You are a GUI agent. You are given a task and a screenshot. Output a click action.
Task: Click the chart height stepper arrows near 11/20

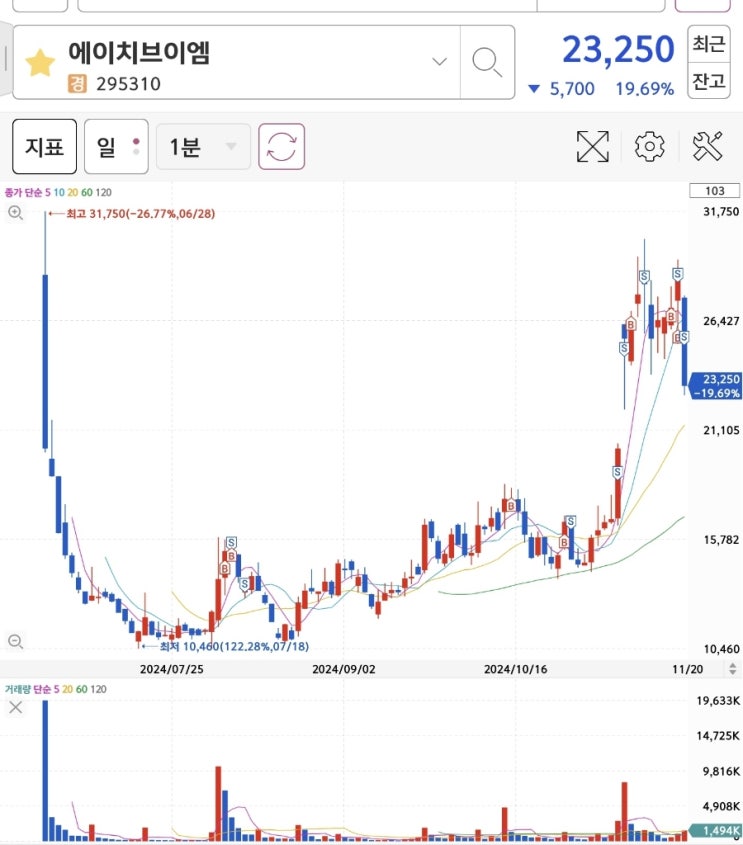[x=732, y=669]
